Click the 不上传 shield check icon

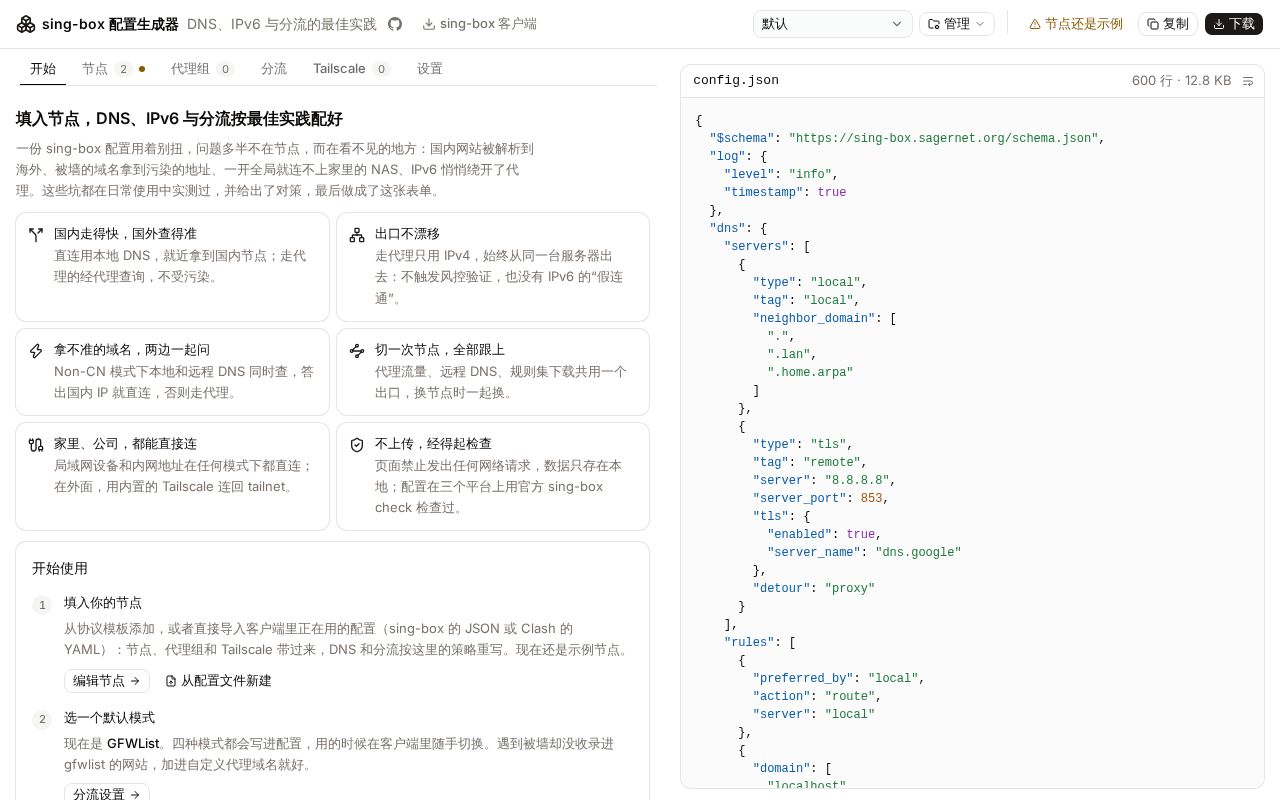coord(357,445)
